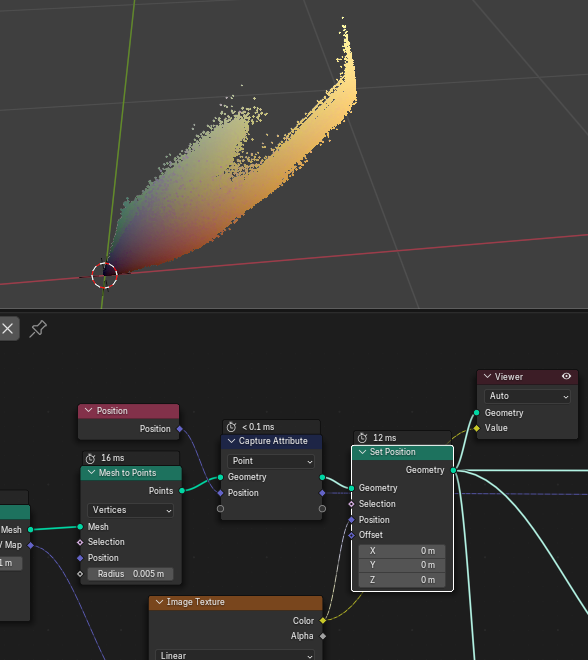Click the Offset X 0 m field

point(402,551)
